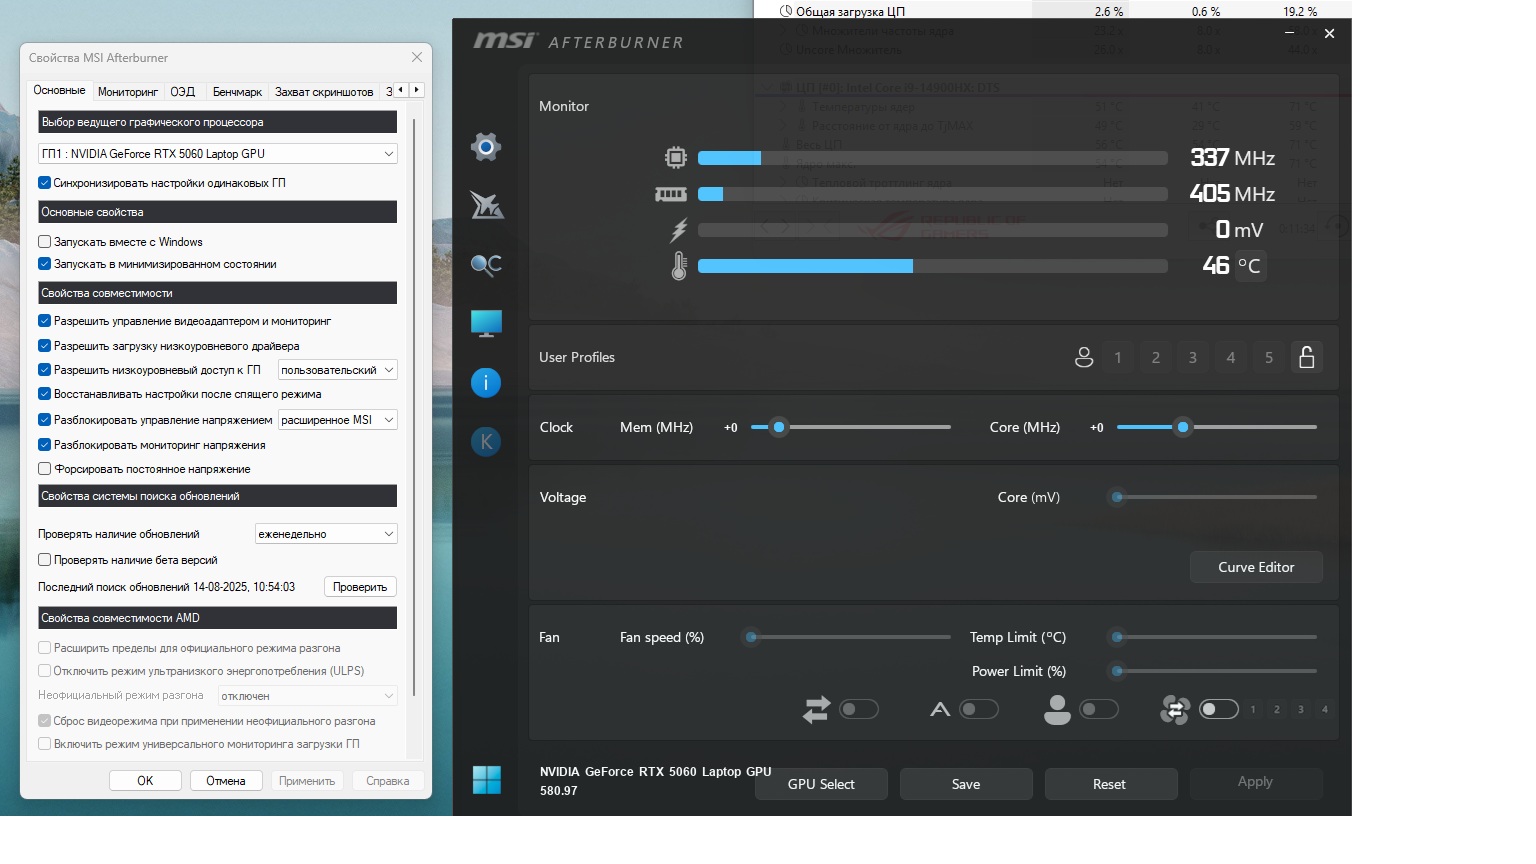Screen dimensions: 1536x864
Task: Open the Kombustor K icon
Action: tap(486, 441)
